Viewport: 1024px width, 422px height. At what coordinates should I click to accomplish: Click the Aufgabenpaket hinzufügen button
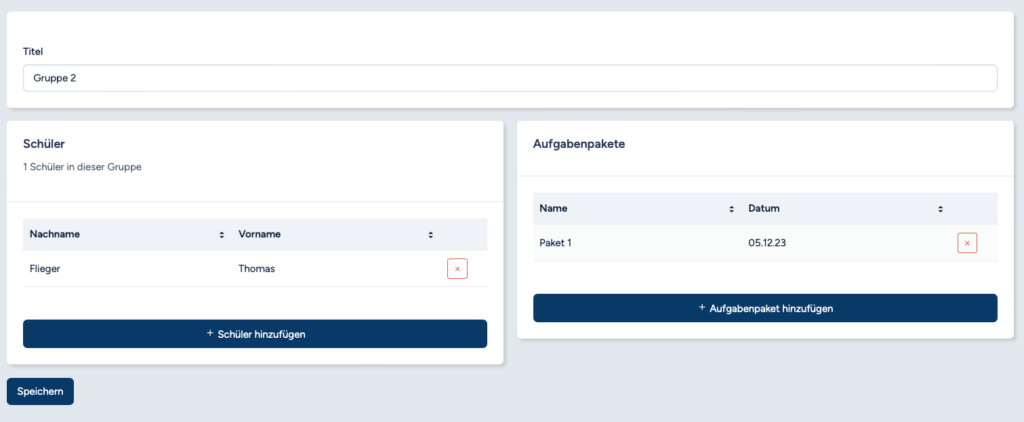tap(765, 308)
